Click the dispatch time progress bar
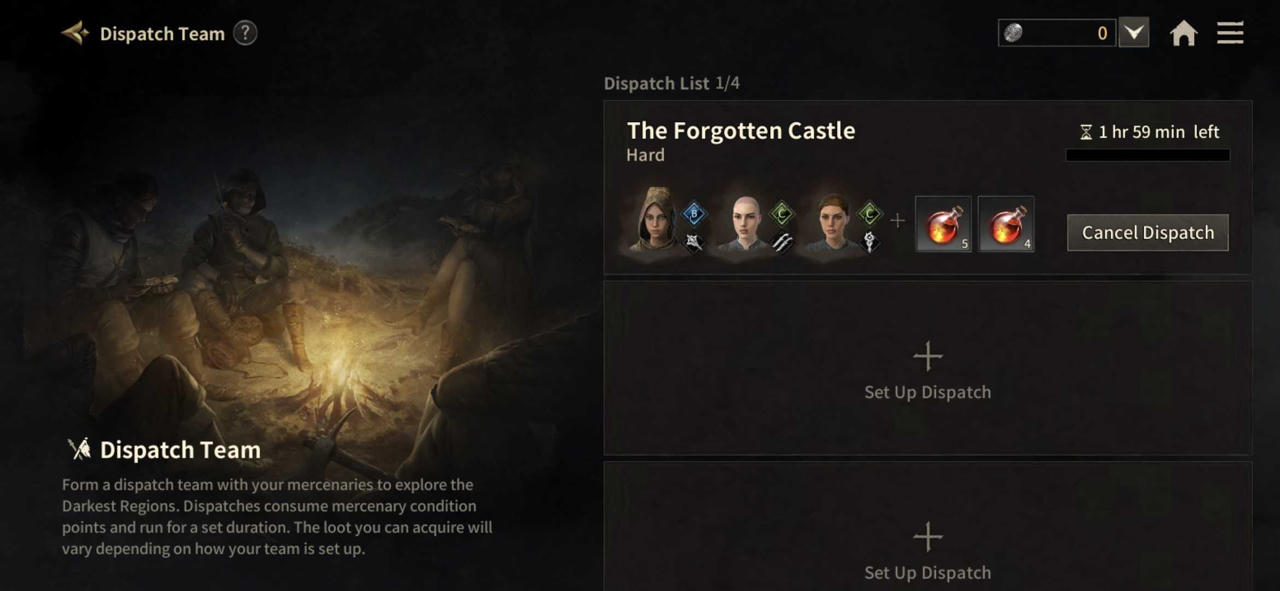Viewport: 1280px width, 591px height. pos(1148,155)
